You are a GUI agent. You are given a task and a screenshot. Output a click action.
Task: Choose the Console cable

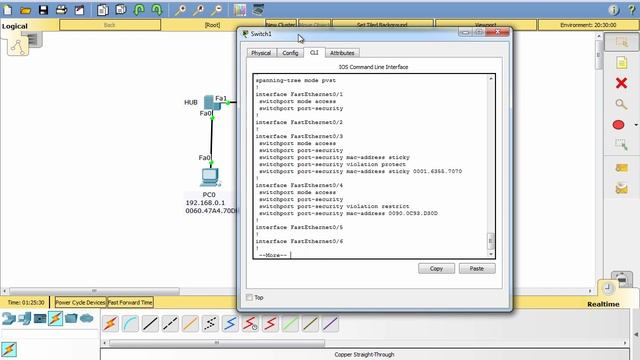coord(130,324)
